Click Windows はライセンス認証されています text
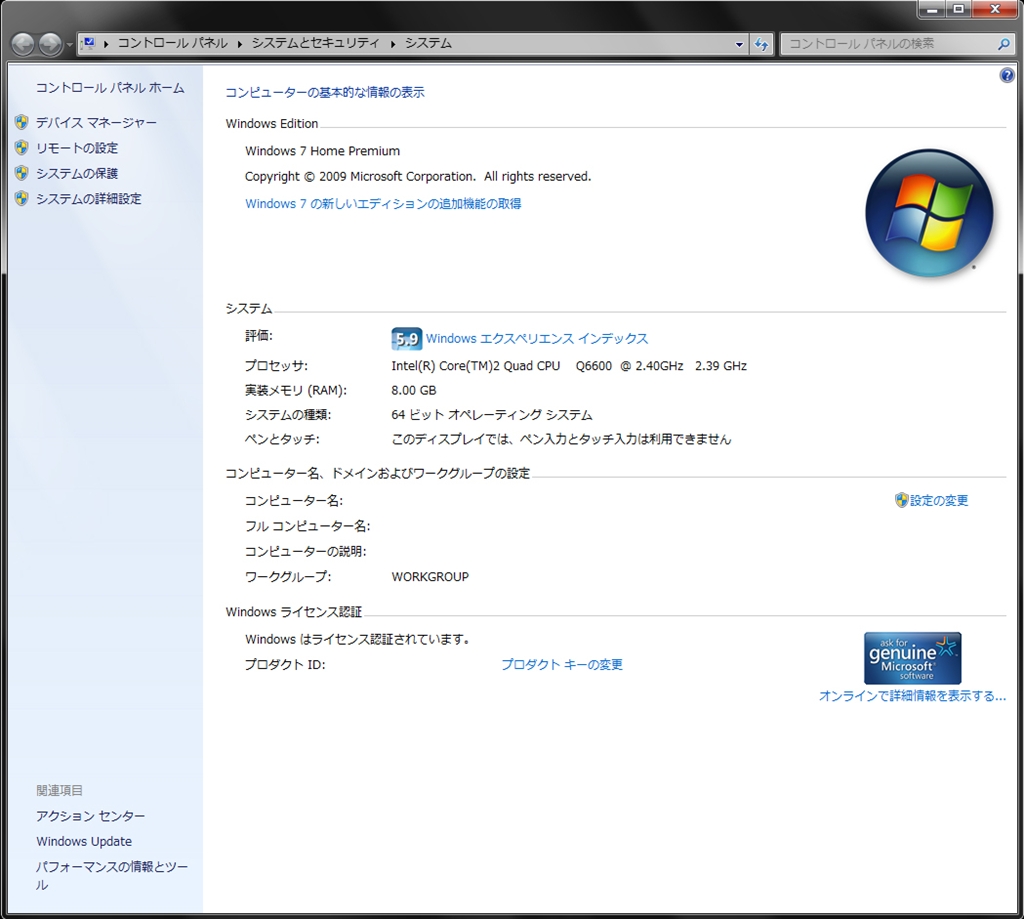 [x=358, y=640]
